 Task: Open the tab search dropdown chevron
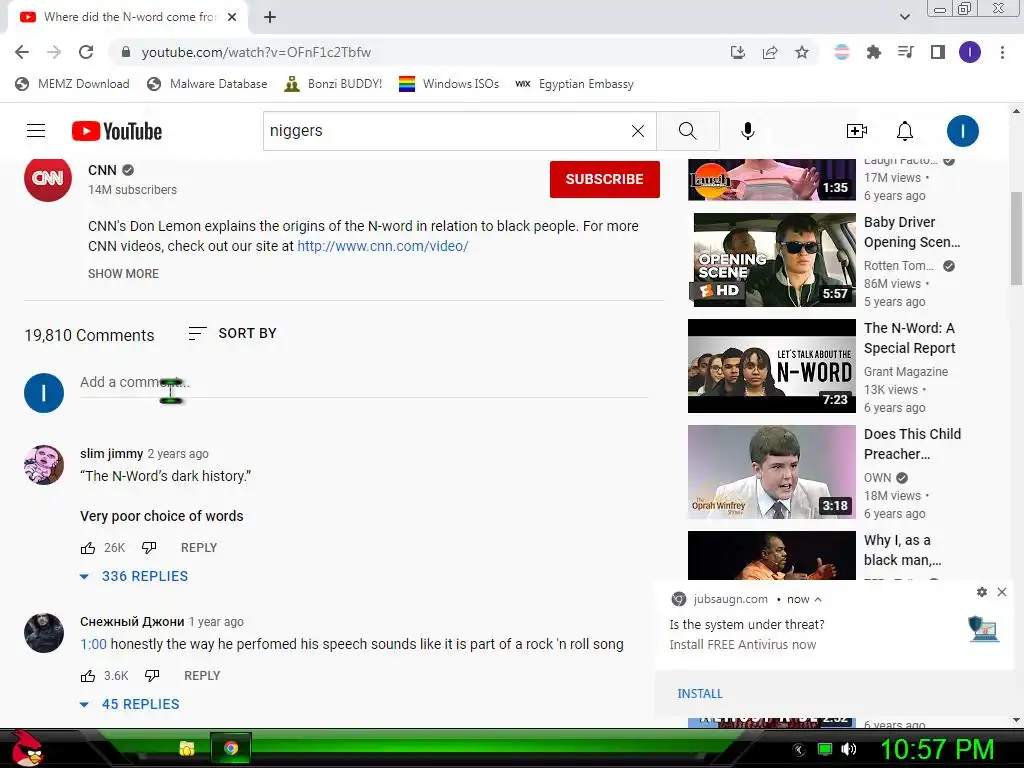coord(904,17)
